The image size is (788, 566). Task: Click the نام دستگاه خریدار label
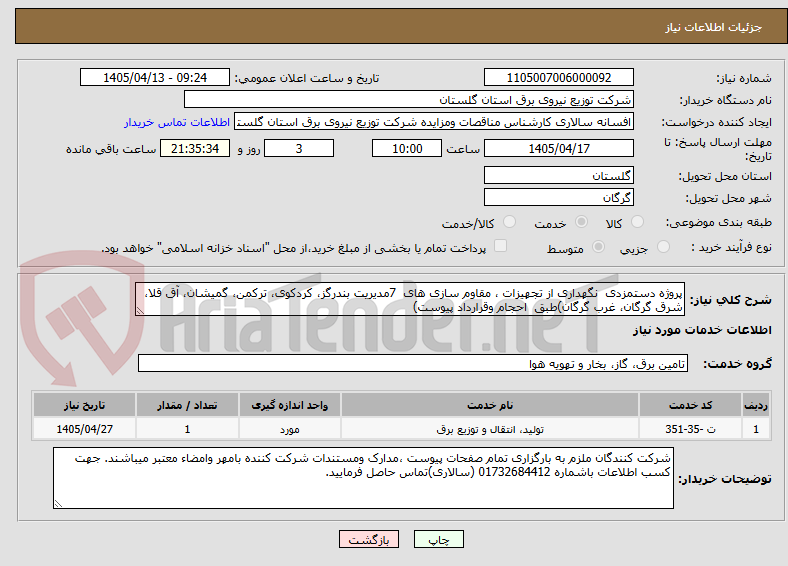(x=726, y=100)
